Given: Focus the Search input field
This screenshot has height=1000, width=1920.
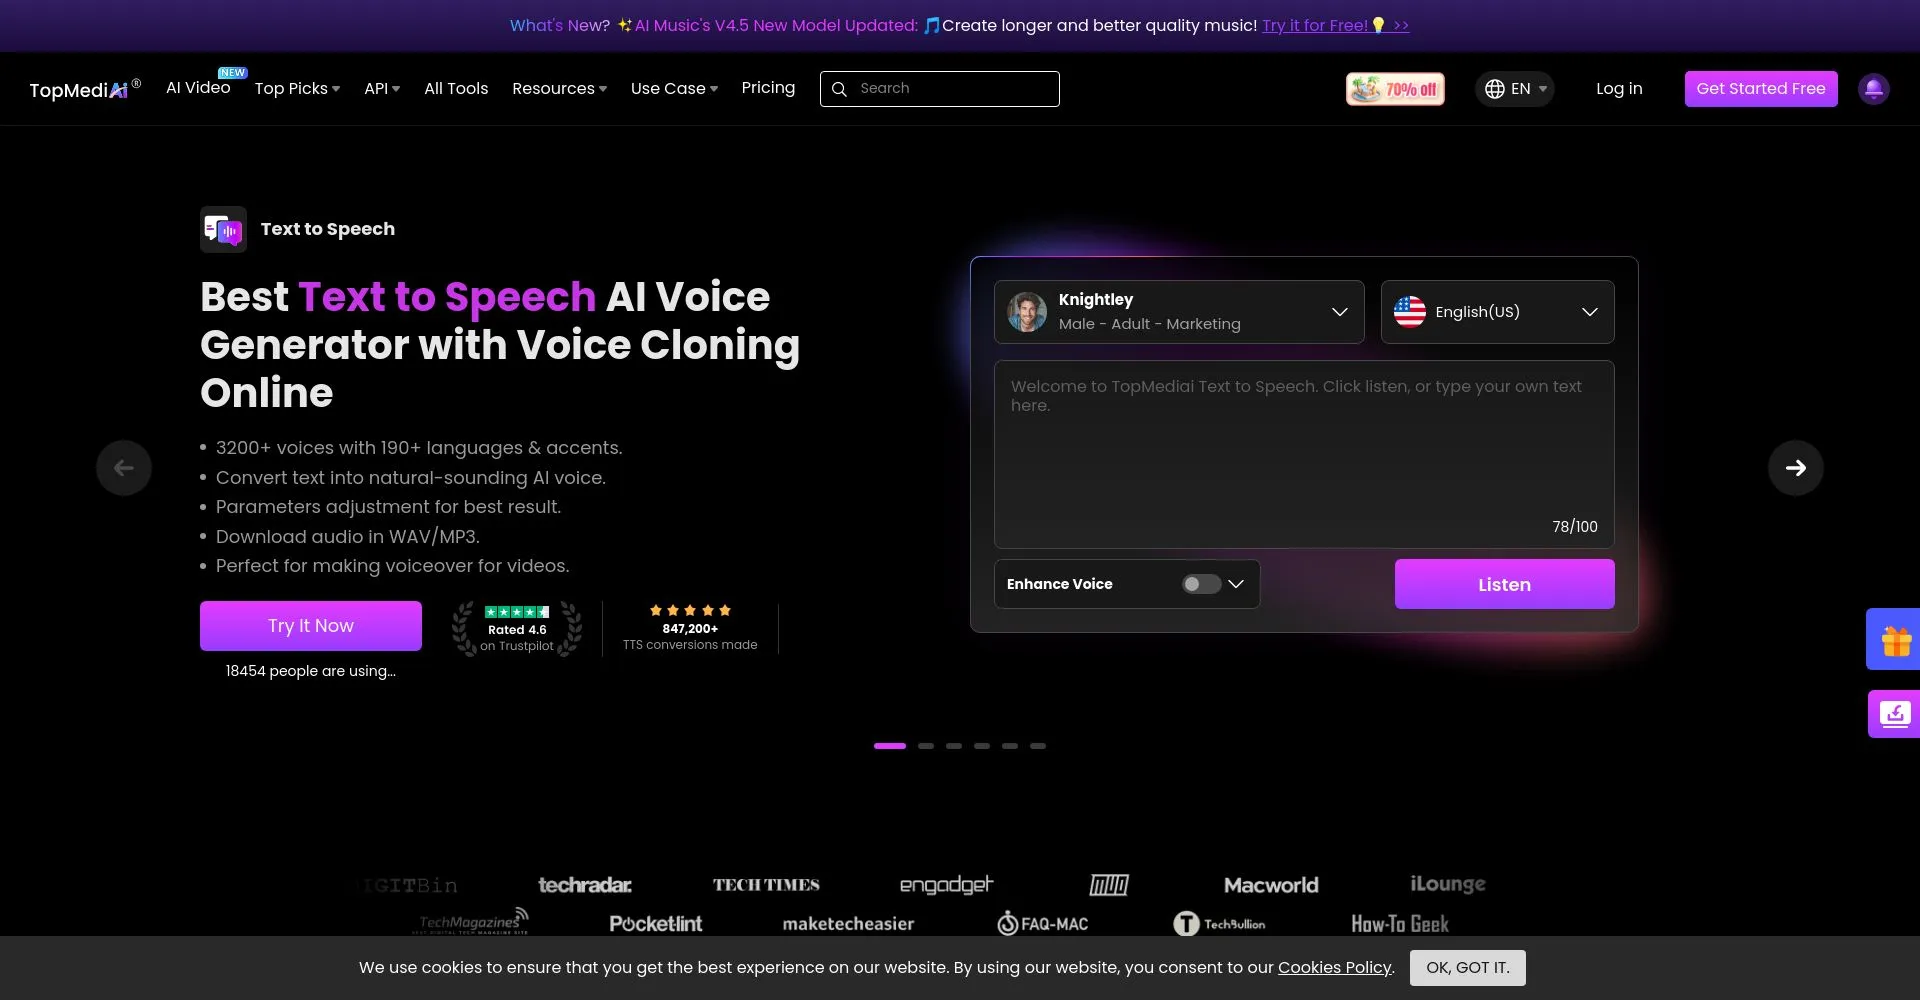Looking at the screenshot, I should click(940, 89).
